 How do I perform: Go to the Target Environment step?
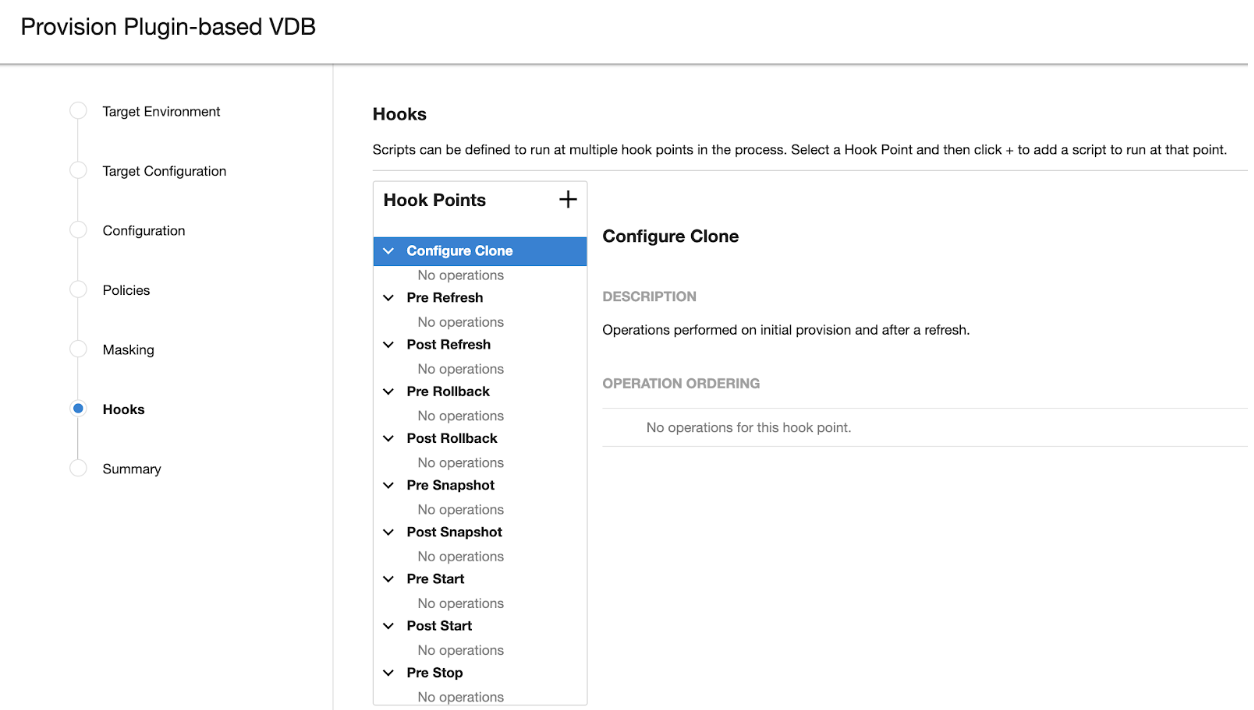pyautogui.click(x=161, y=112)
